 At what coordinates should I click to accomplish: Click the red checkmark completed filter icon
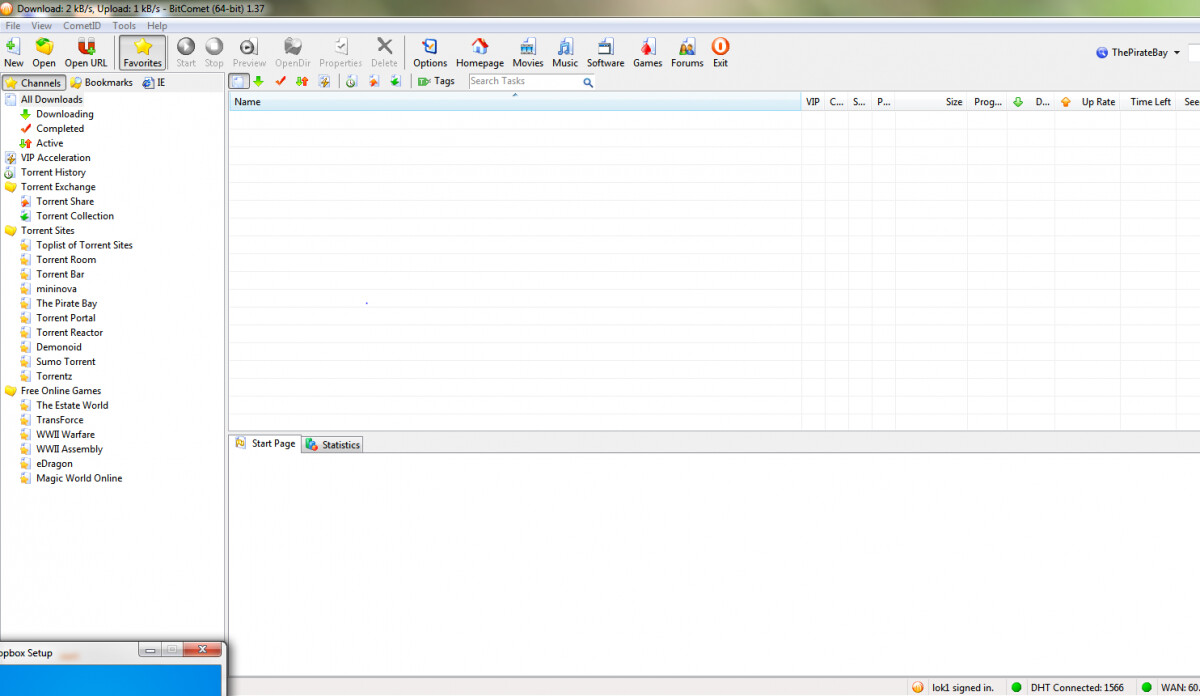[280, 82]
